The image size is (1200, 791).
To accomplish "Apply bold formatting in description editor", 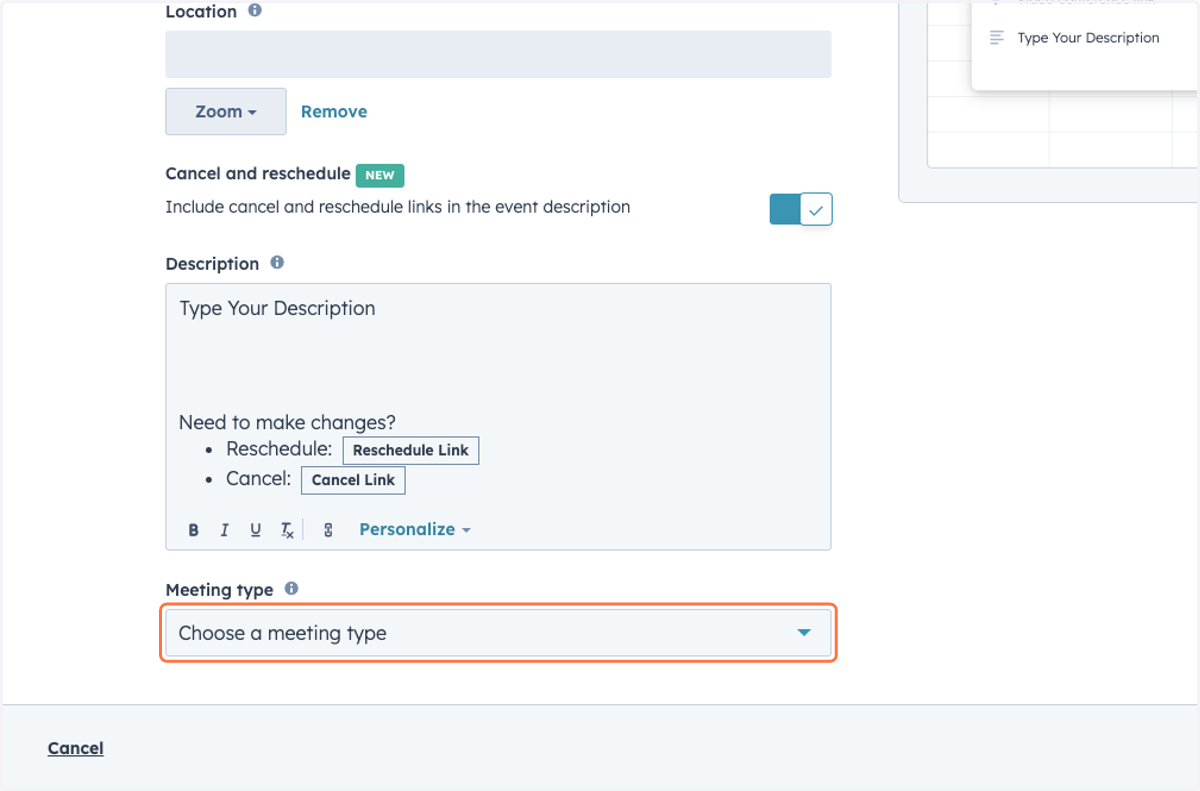I will 193,530.
